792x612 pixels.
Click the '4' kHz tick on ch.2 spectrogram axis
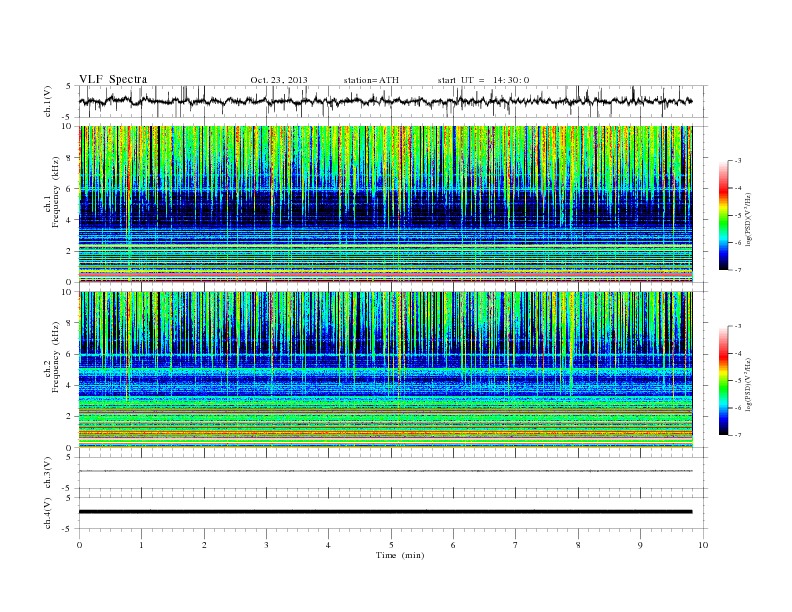click(70, 385)
